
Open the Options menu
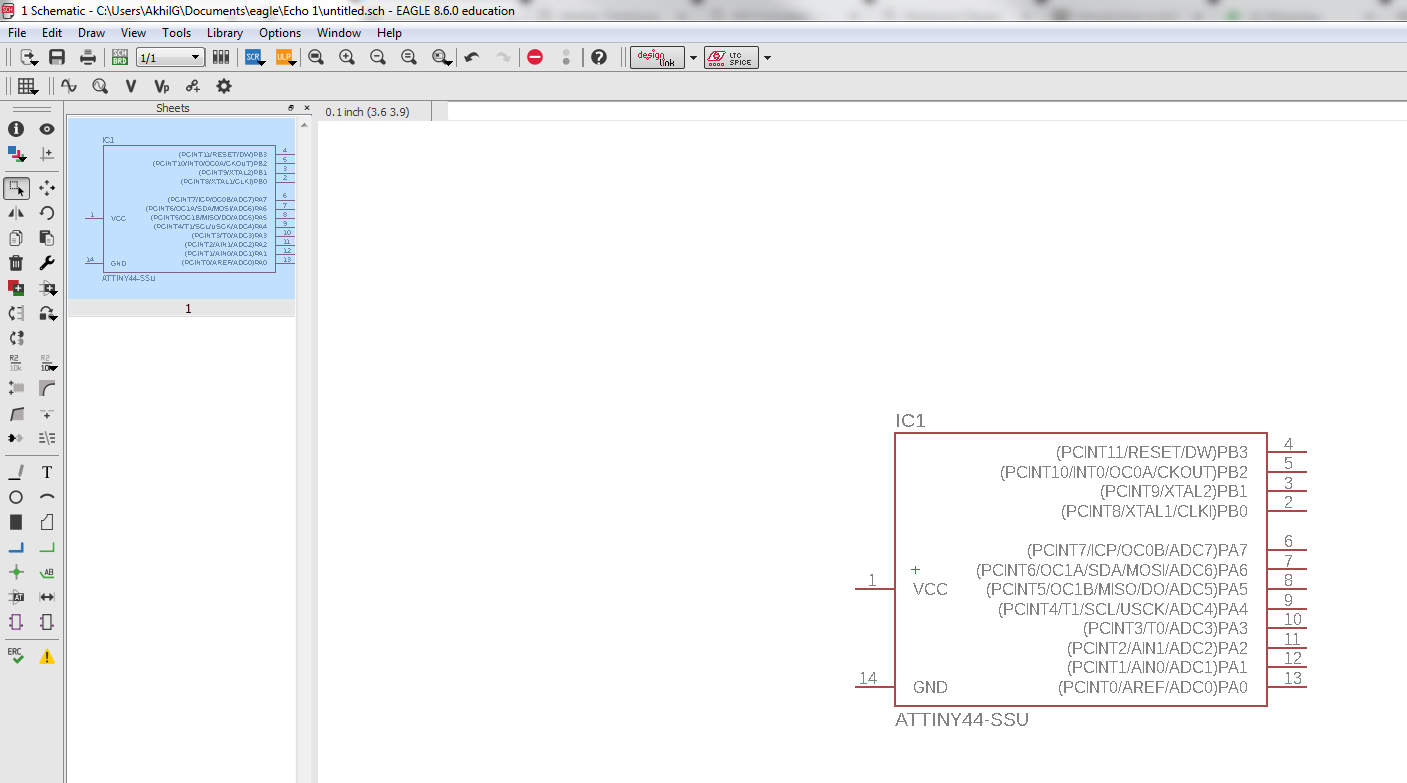pyautogui.click(x=280, y=33)
